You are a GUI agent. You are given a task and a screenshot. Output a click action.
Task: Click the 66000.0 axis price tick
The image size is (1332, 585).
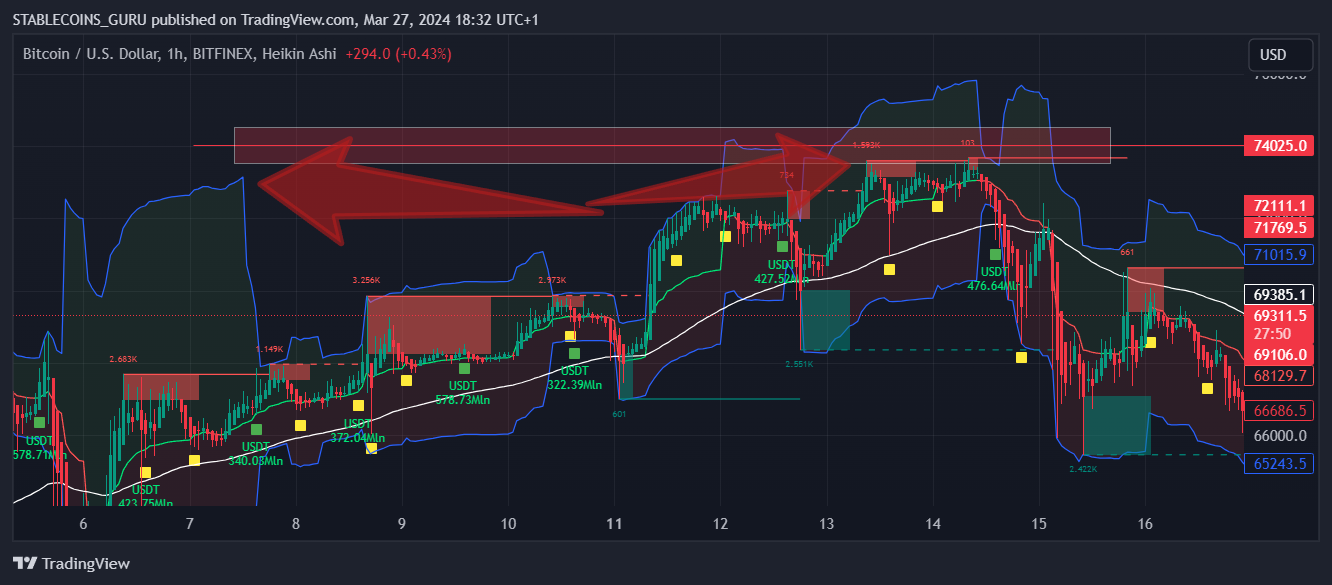(1280, 436)
